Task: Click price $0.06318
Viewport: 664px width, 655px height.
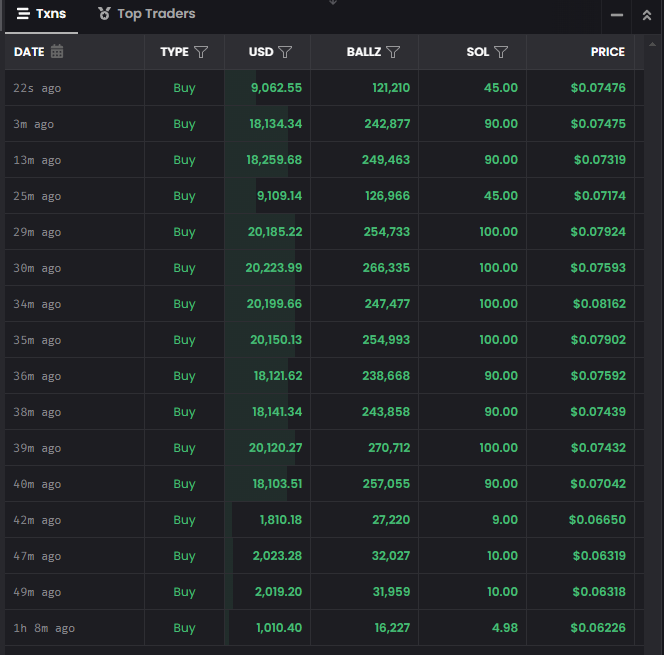Action: [599, 591]
